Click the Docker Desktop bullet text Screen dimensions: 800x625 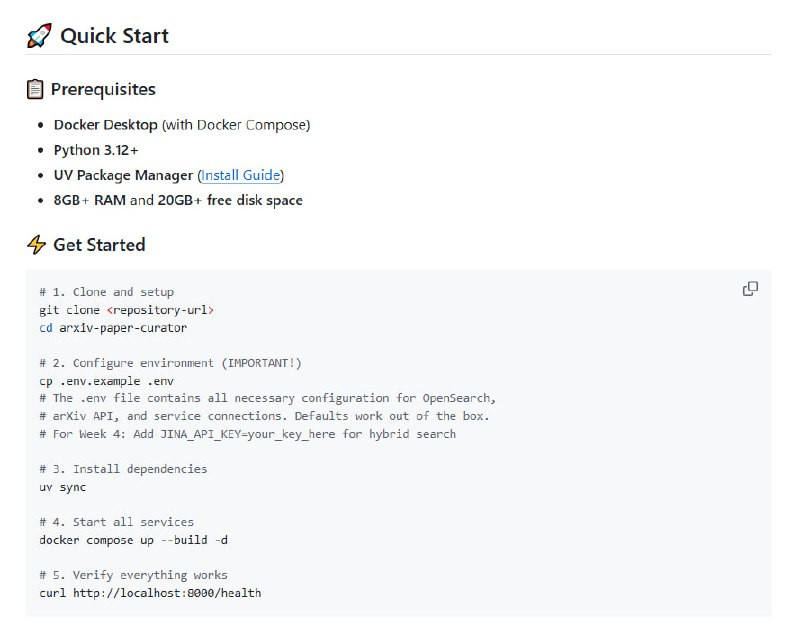105,125
